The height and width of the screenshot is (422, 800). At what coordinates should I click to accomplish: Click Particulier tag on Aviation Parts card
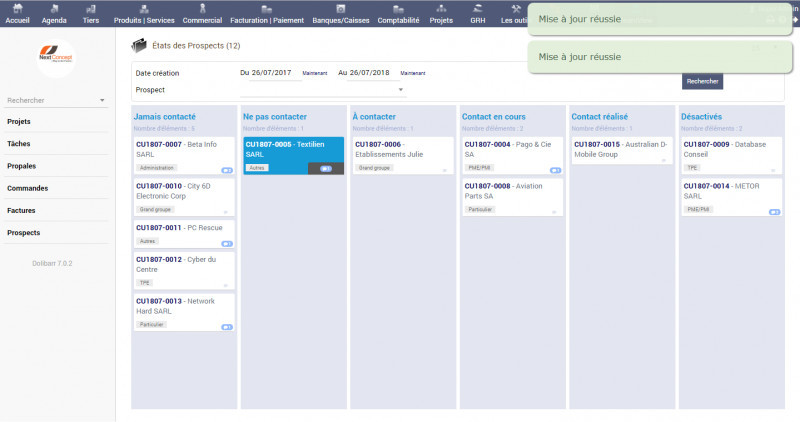coord(480,210)
